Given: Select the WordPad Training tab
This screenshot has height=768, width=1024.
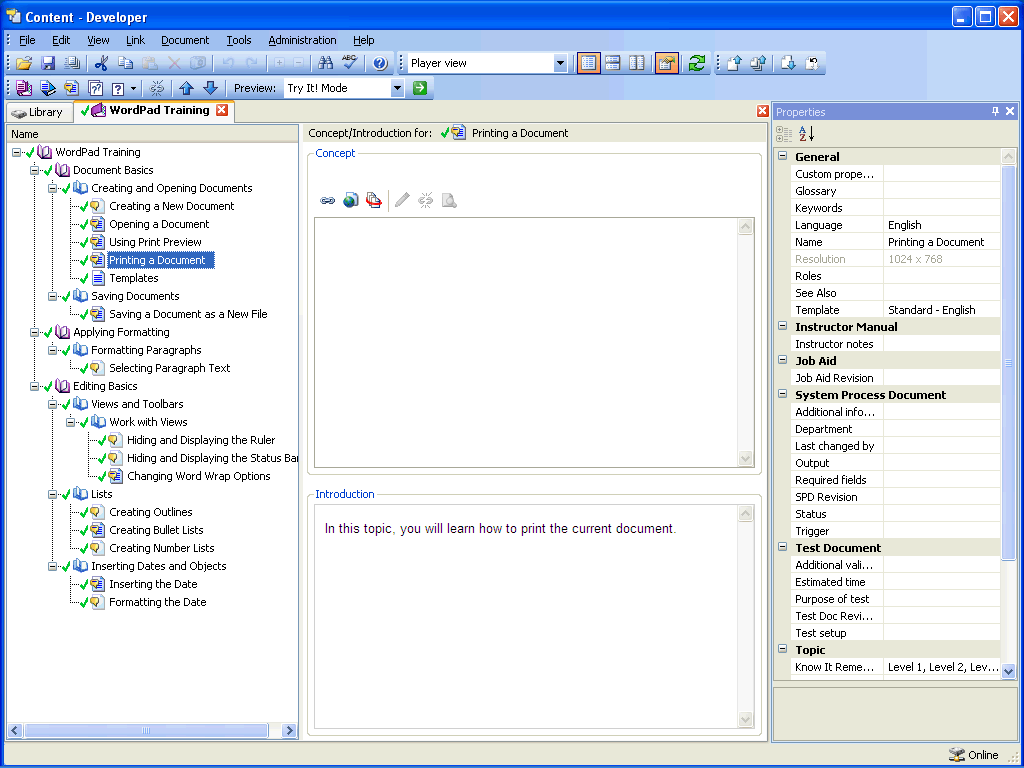Looking at the screenshot, I should [152, 110].
